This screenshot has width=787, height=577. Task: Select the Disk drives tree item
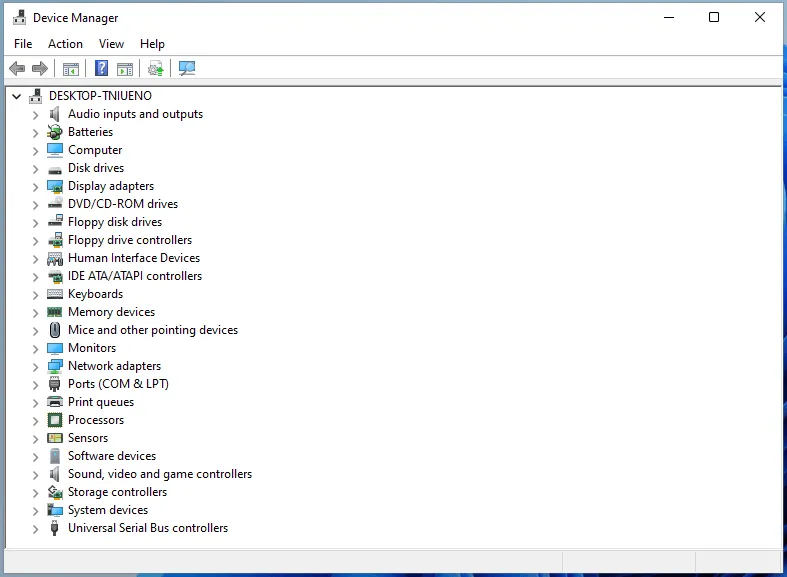[96, 168]
